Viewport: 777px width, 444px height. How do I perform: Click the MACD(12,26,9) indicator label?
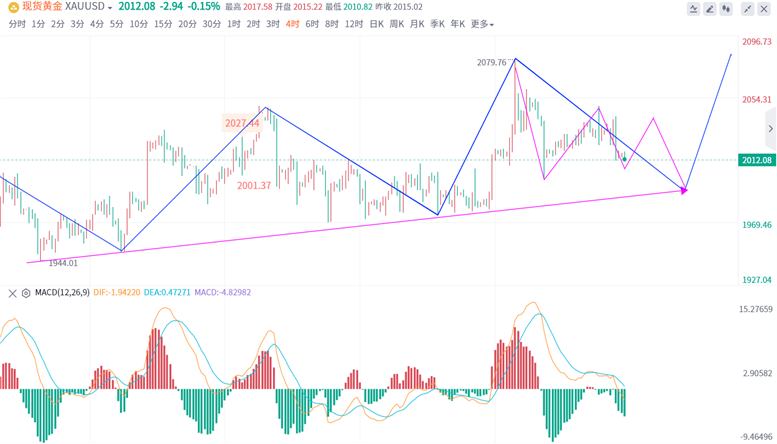(62, 293)
